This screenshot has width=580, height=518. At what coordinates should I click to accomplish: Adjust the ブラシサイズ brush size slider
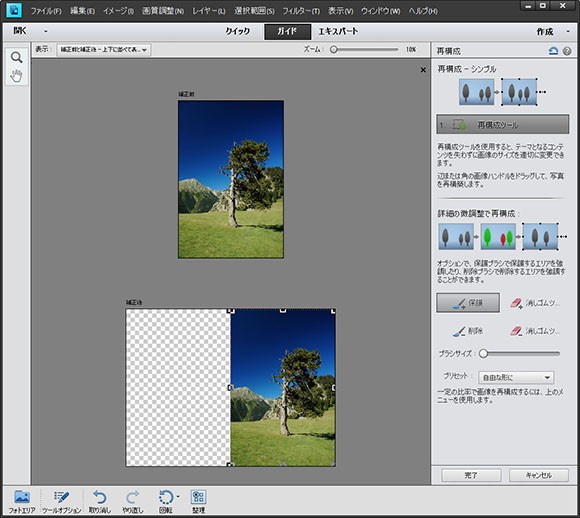[519, 354]
